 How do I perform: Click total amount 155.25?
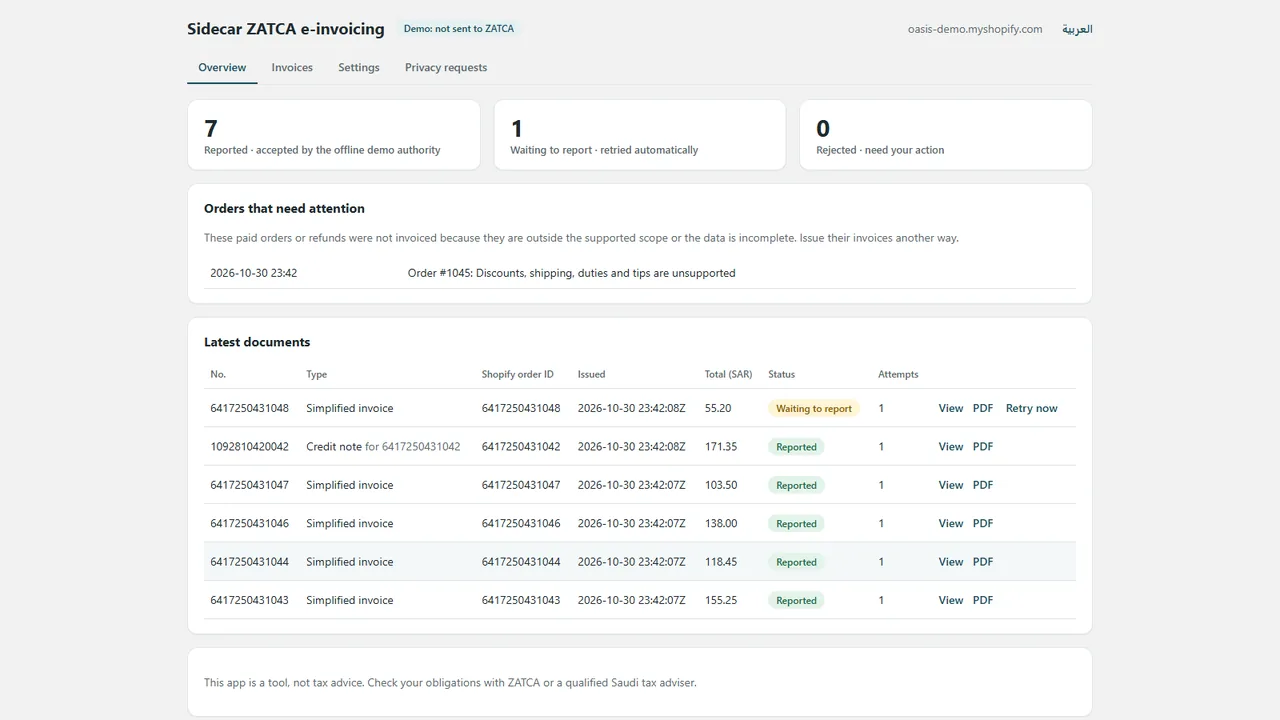[x=721, y=600]
